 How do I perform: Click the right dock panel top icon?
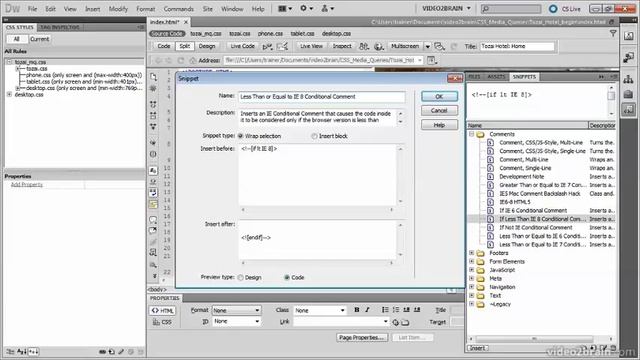tap(629, 36)
